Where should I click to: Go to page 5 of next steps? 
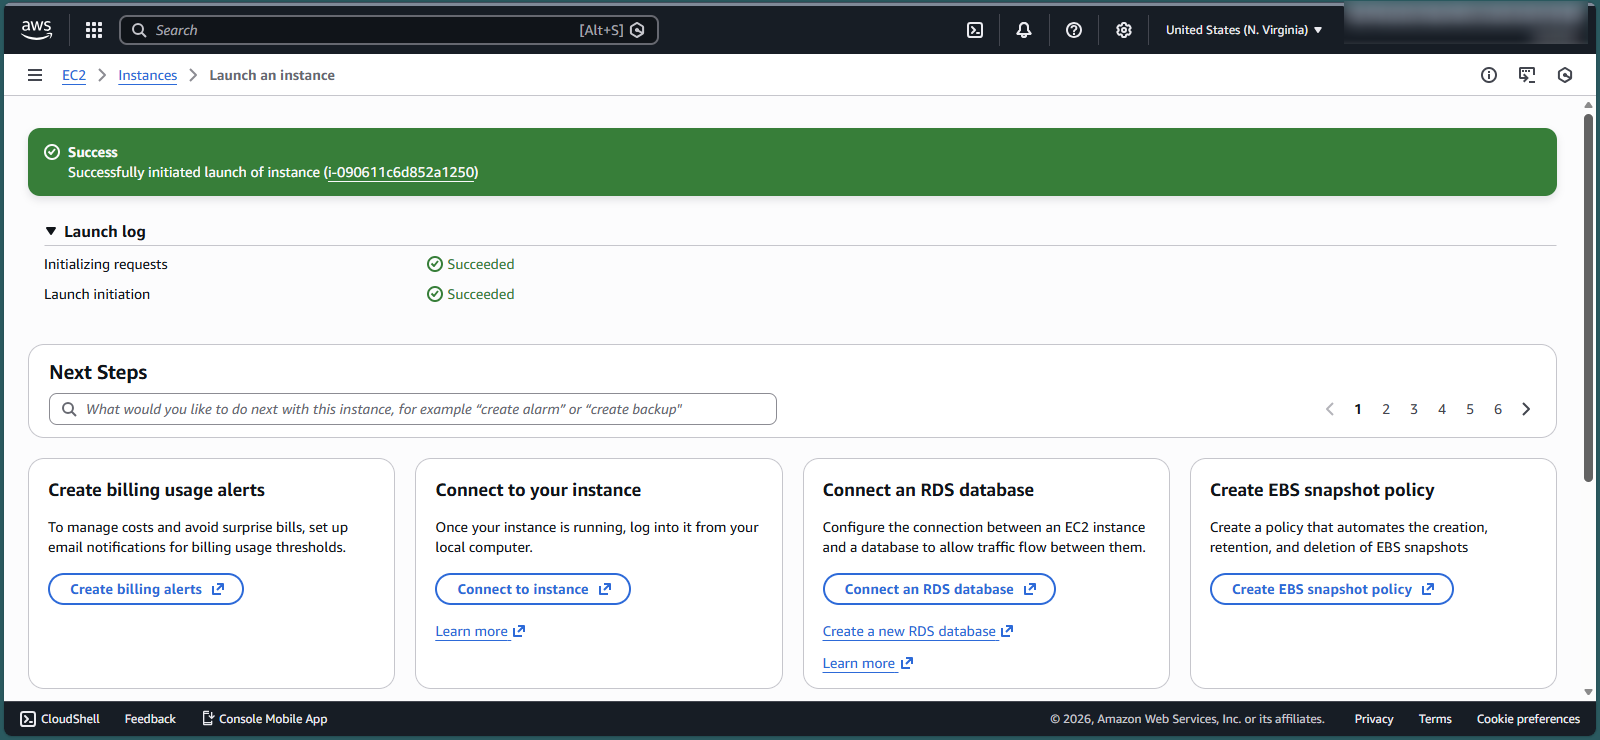click(1470, 409)
